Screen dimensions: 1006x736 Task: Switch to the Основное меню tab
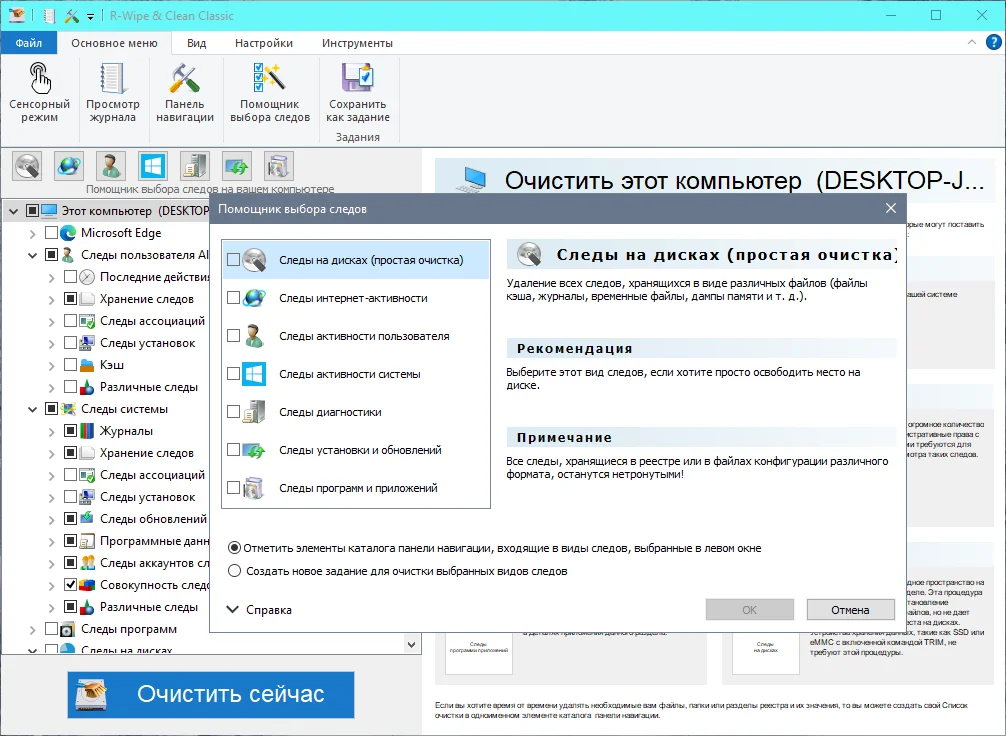pos(114,43)
